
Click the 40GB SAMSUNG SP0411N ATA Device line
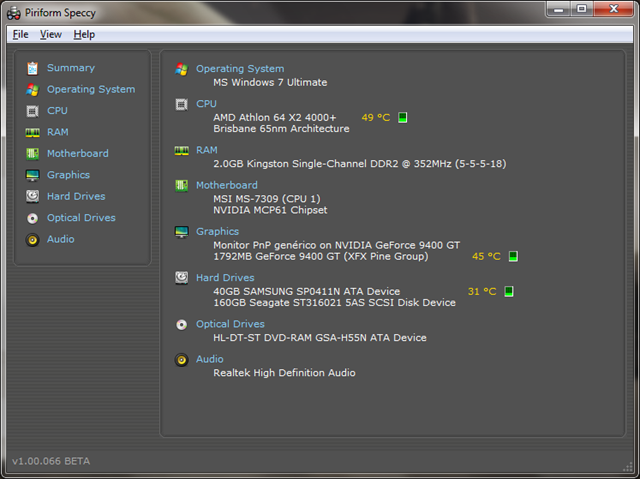click(x=307, y=291)
